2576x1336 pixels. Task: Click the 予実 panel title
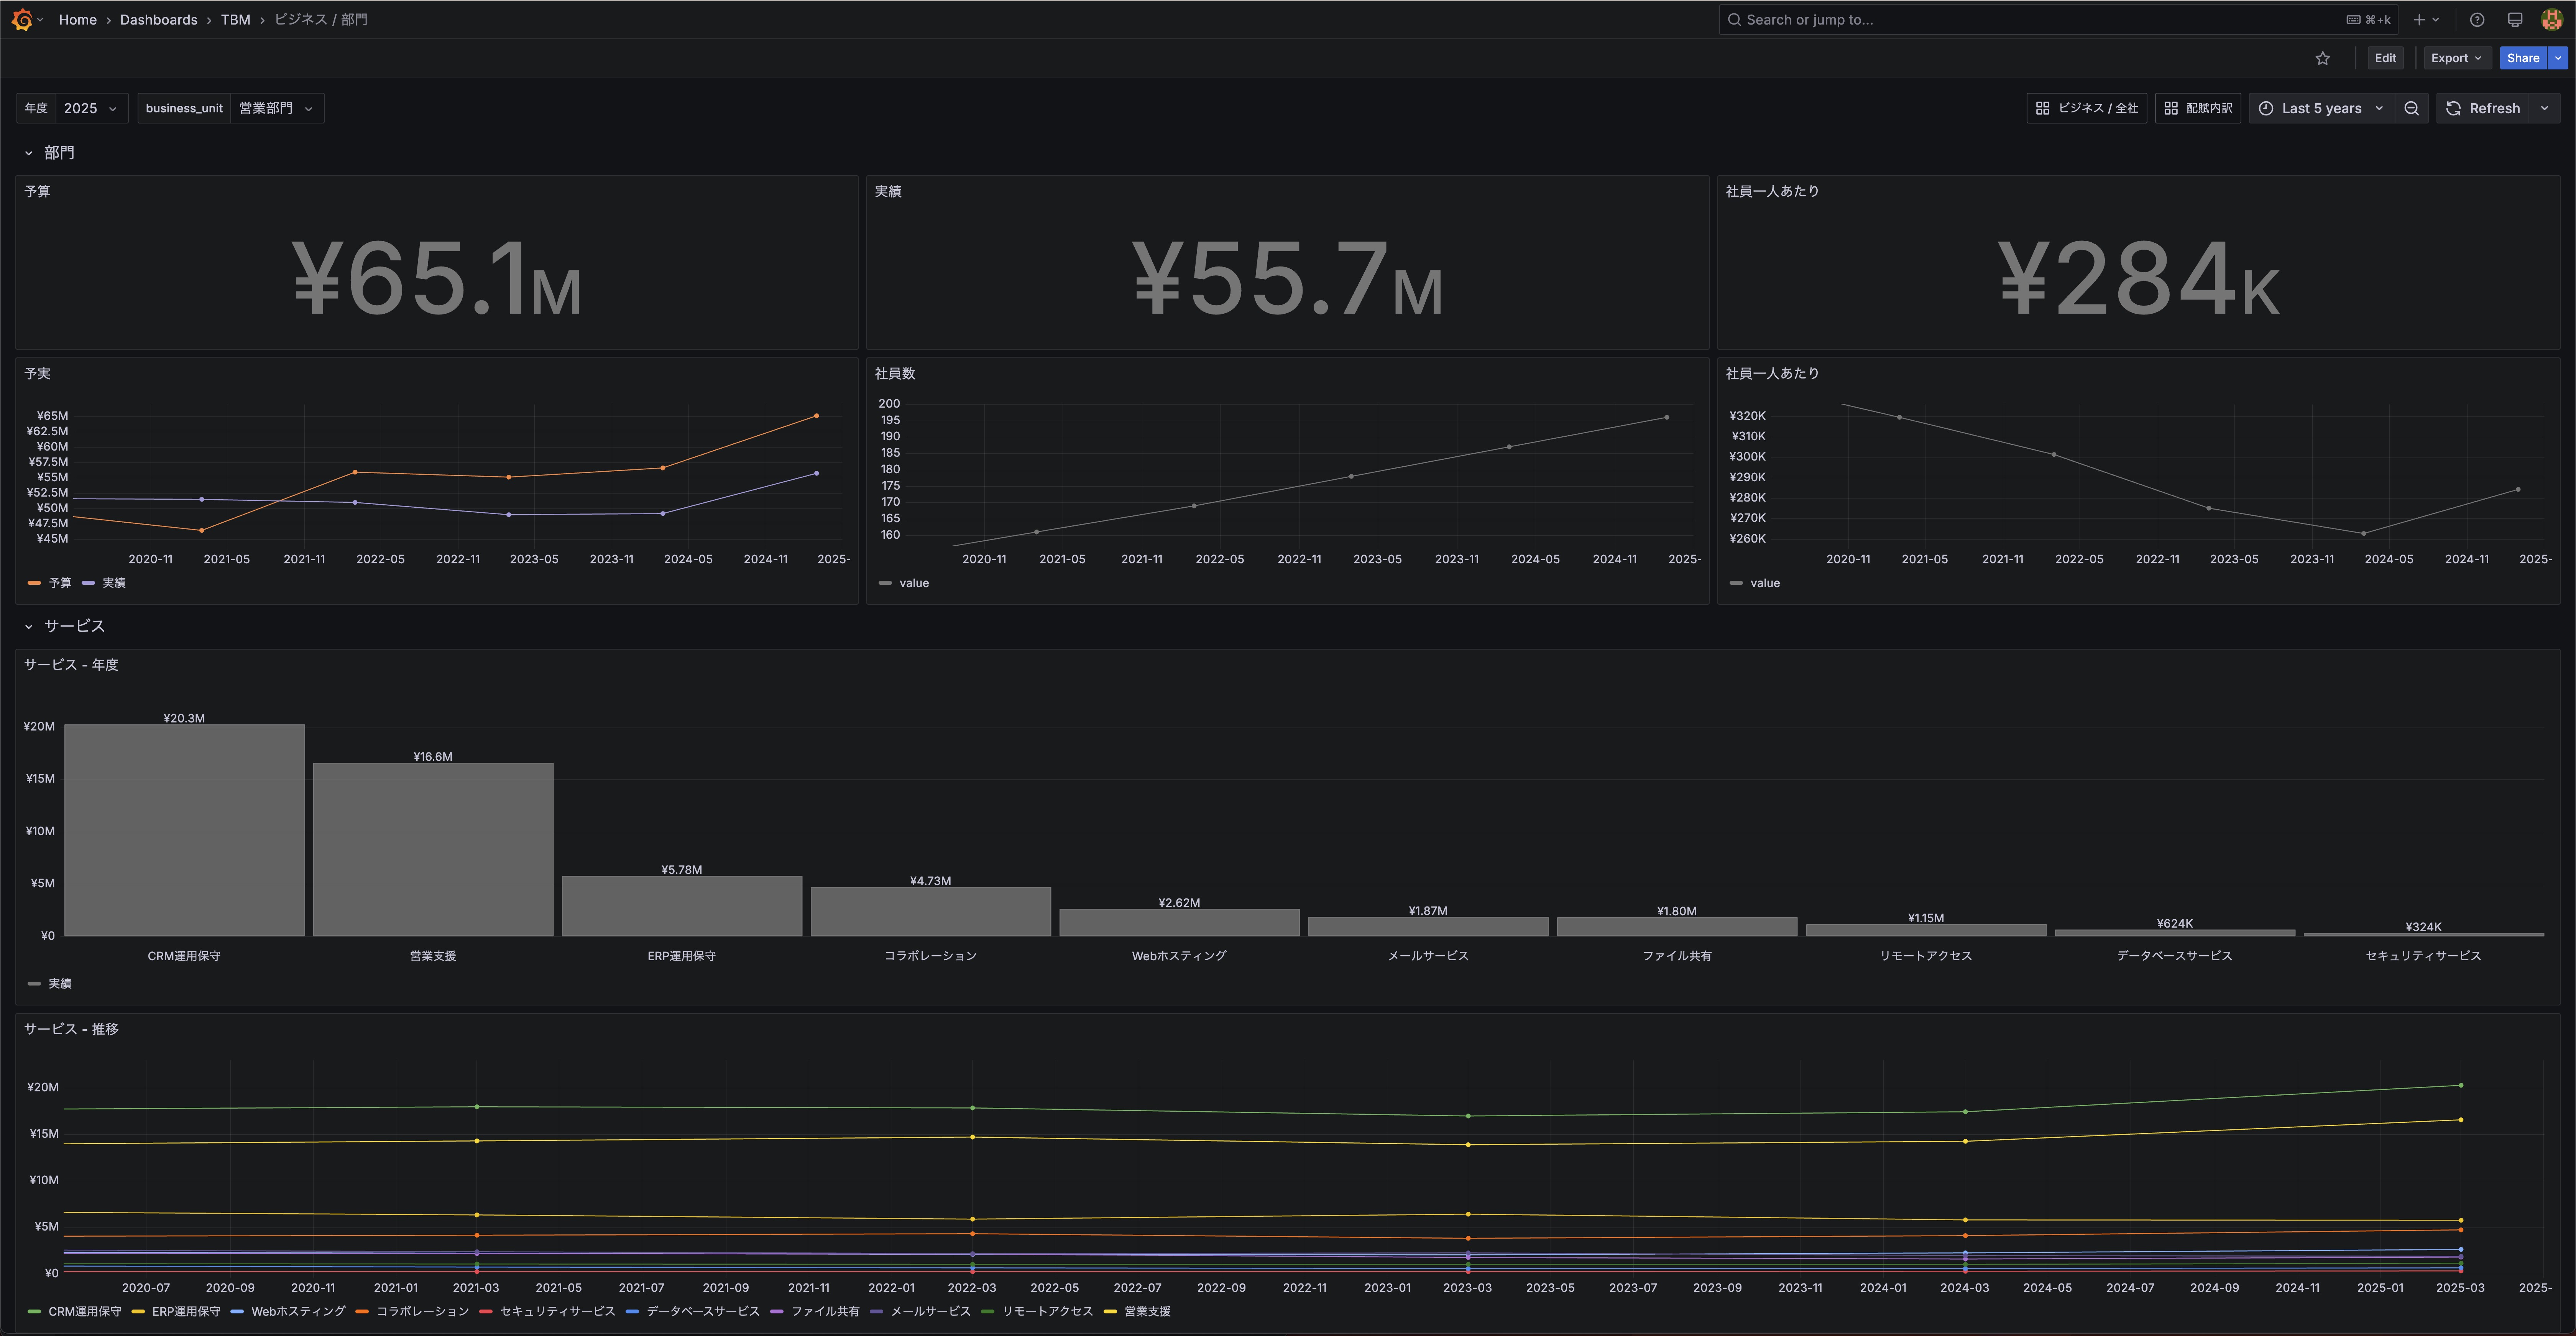(x=37, y=373)
